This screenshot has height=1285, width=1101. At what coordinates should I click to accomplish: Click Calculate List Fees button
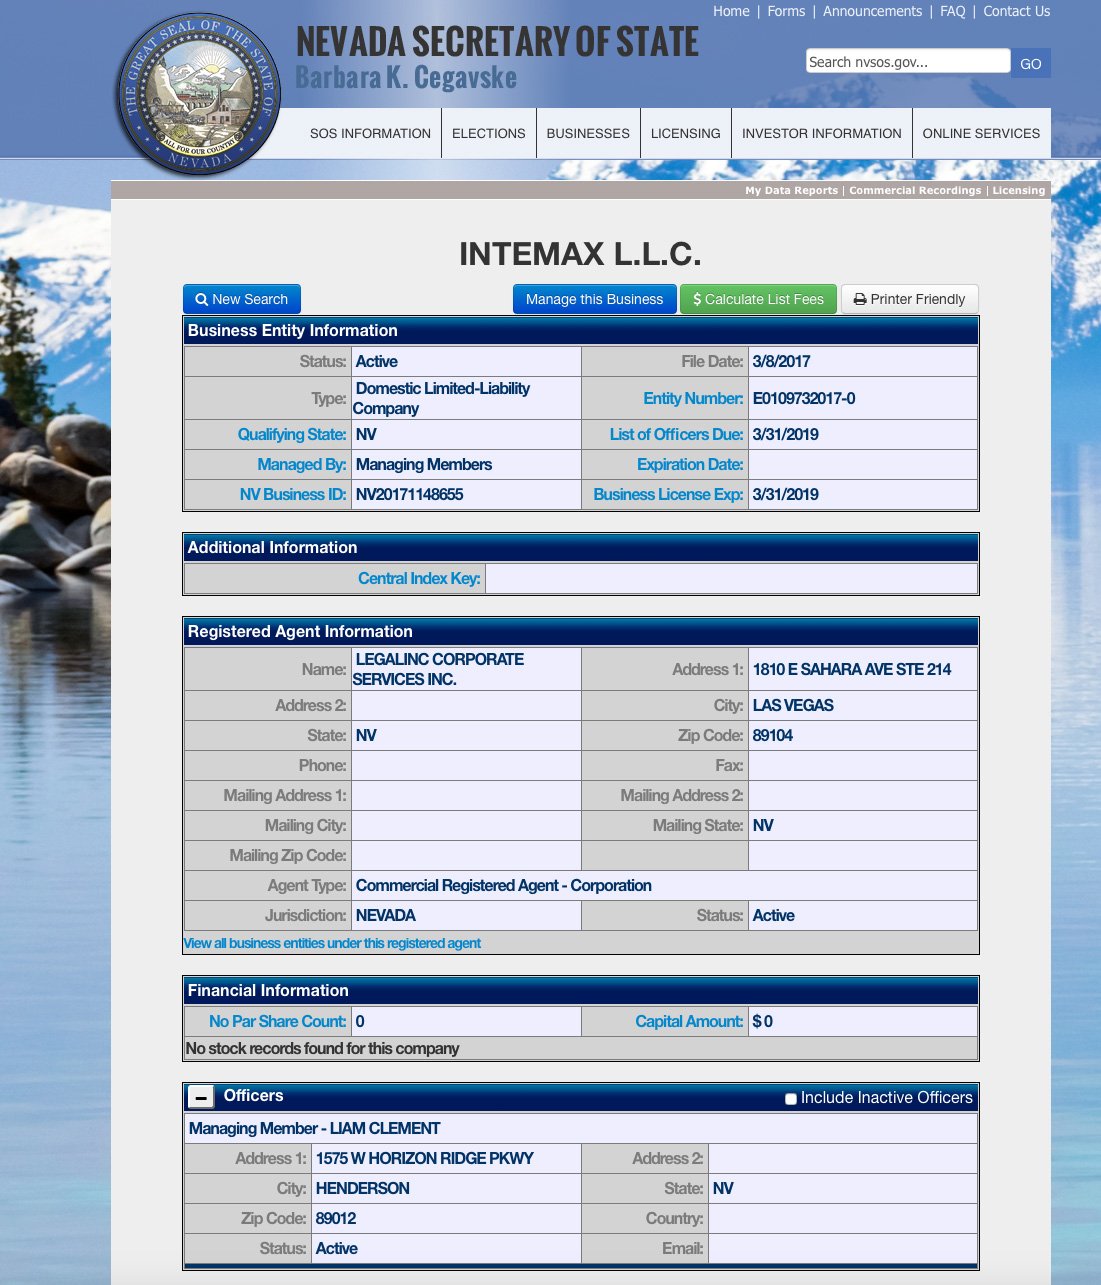pos(758,299)
